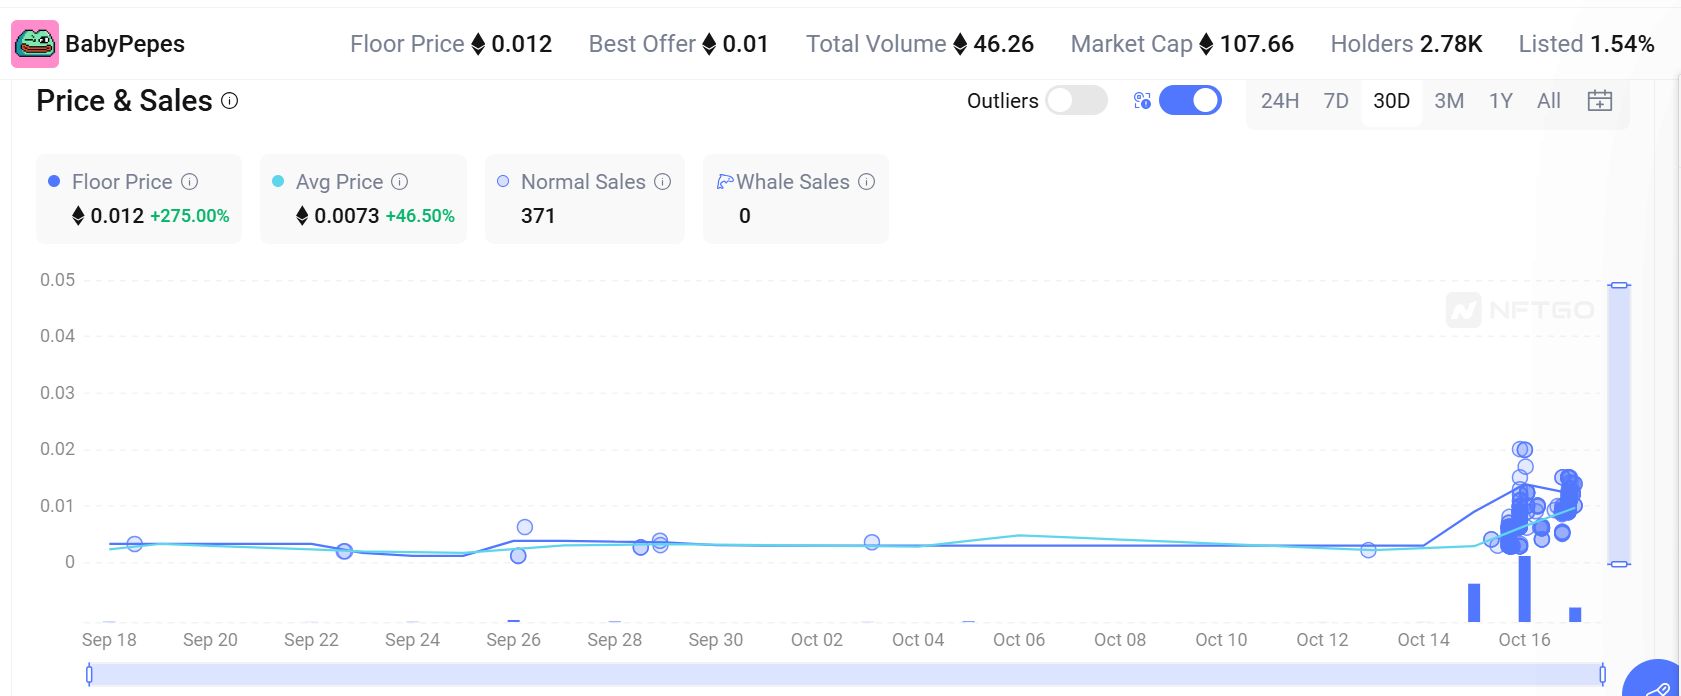Click the Avg Price info icon
The width and height of the screenshot is (1681, 696).
click(x=399, y=182)
